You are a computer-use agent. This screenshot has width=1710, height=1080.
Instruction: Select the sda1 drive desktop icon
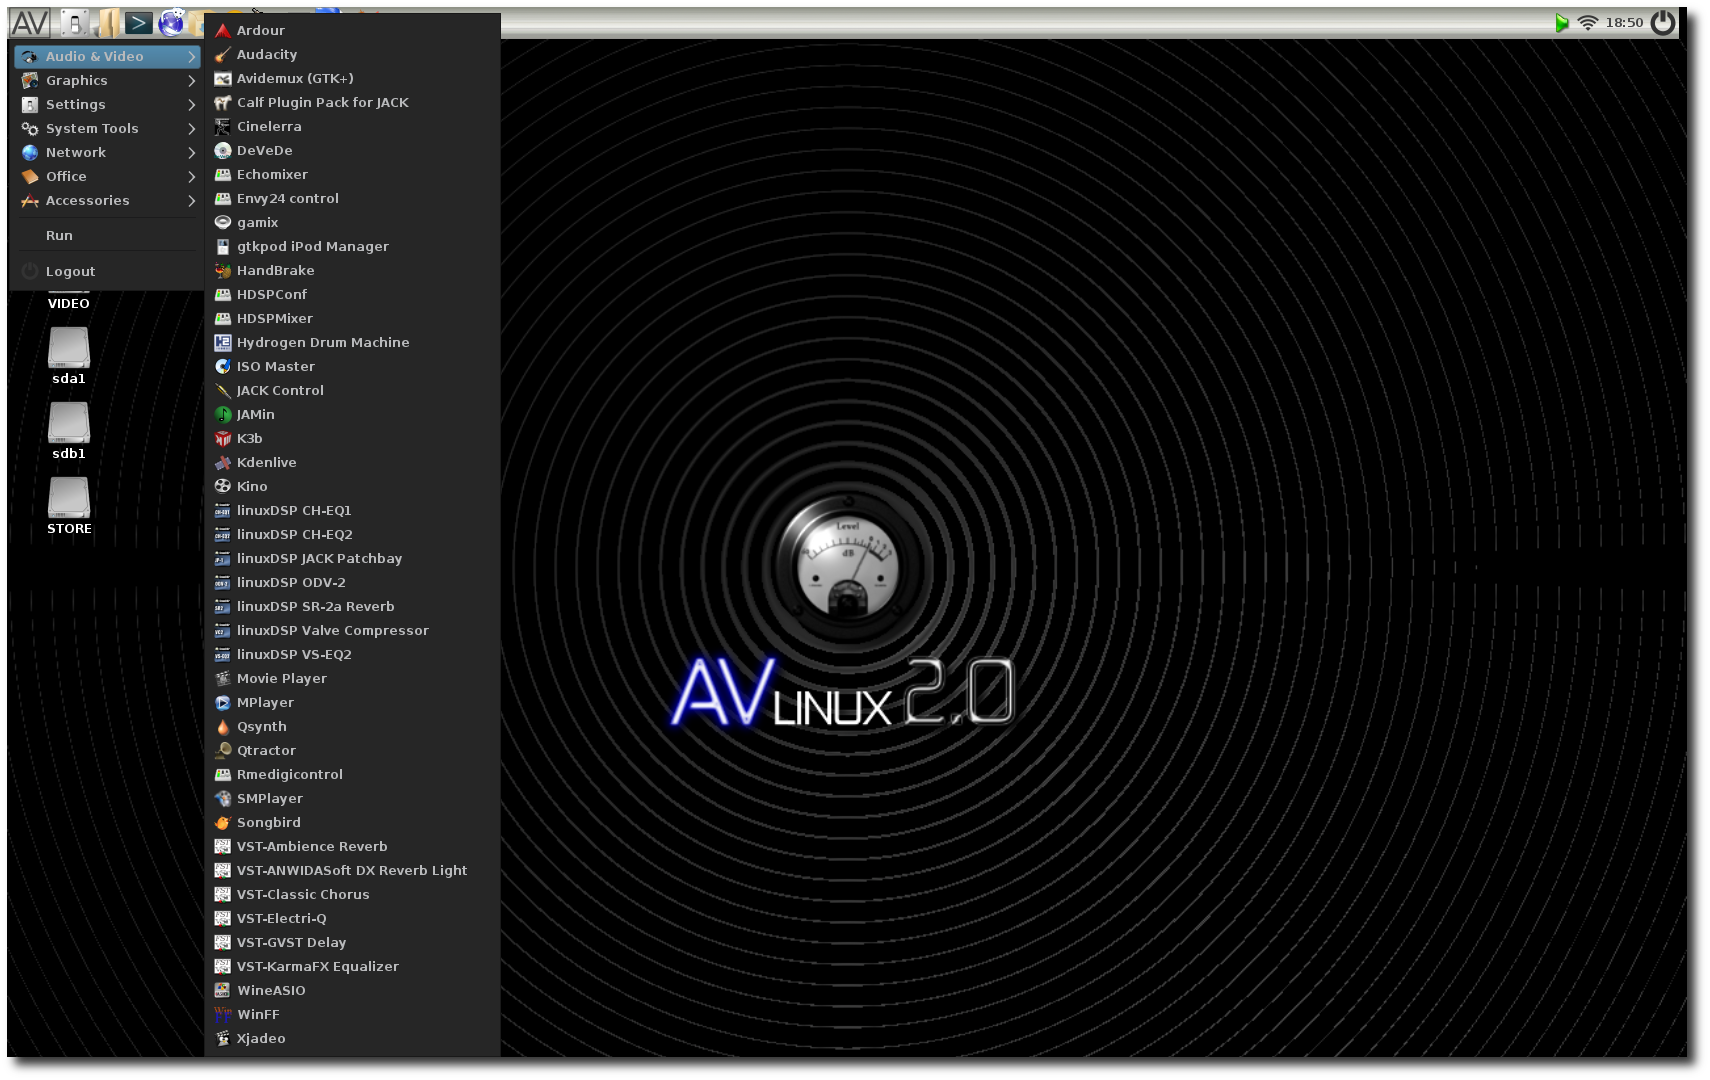69,356
